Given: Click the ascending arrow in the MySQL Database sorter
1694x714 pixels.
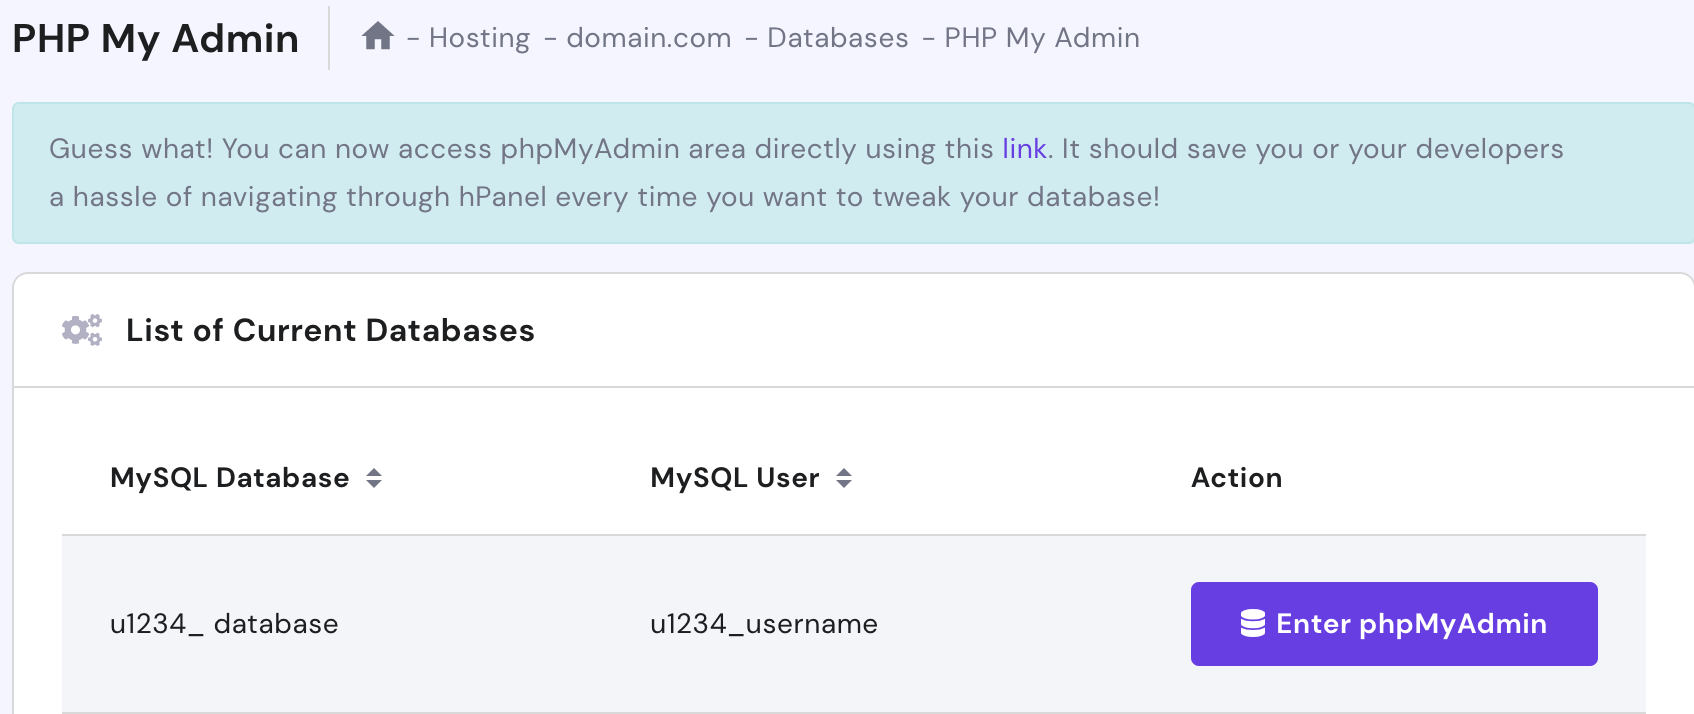Looking at the screenshot, I should 374,471.
